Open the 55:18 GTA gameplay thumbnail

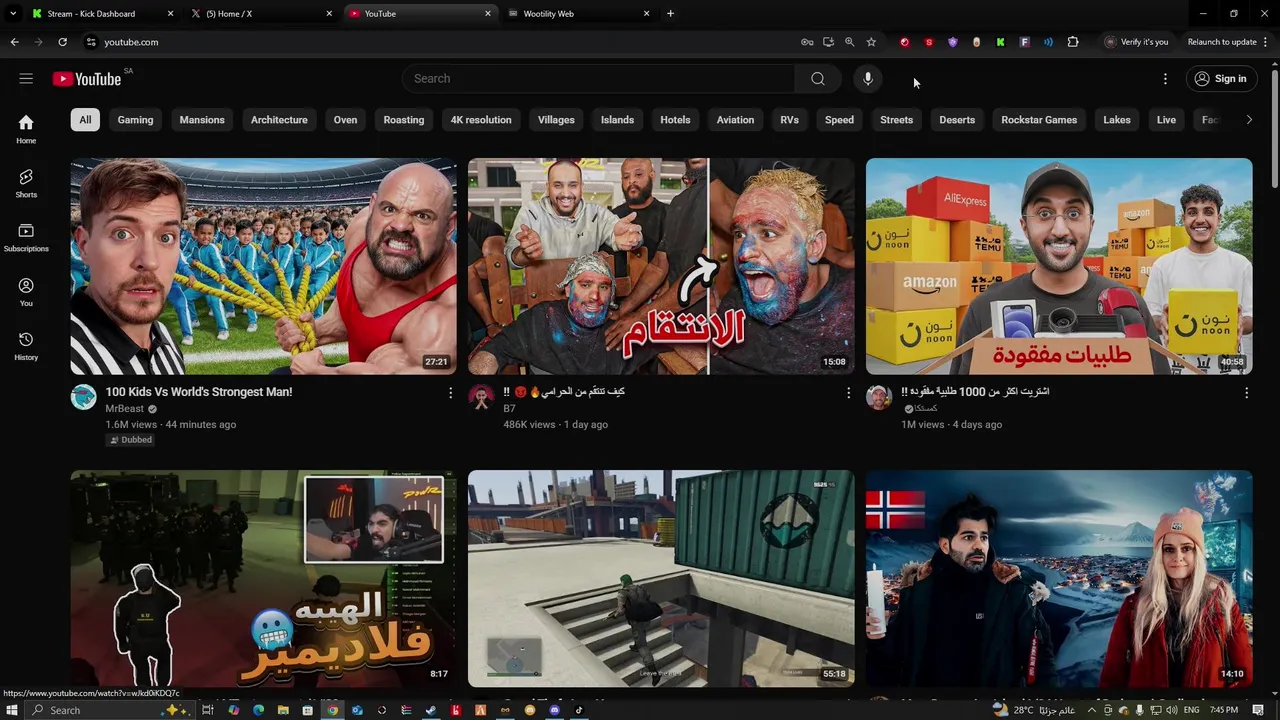click(661, 579)
